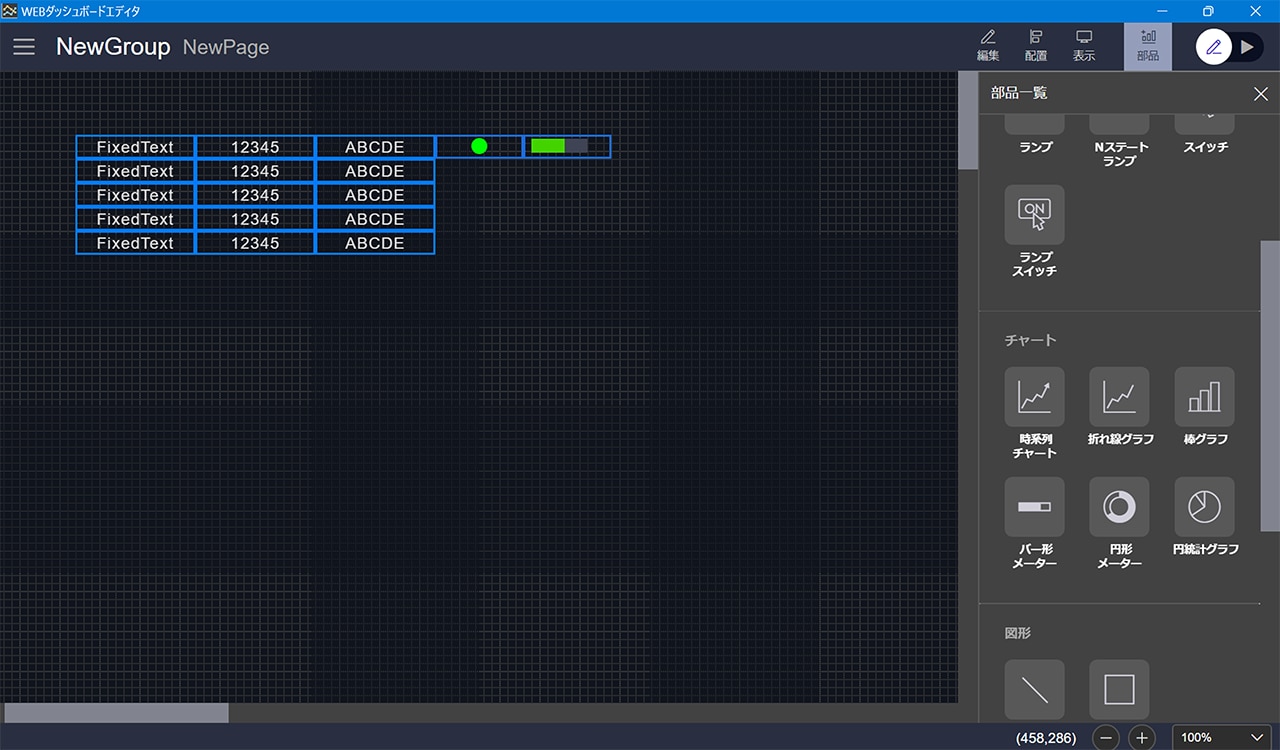The height and width of the screenshot is (750, 1280).
Task: Select the 棒グラフ bar graph part
Action: [1204, 397]
